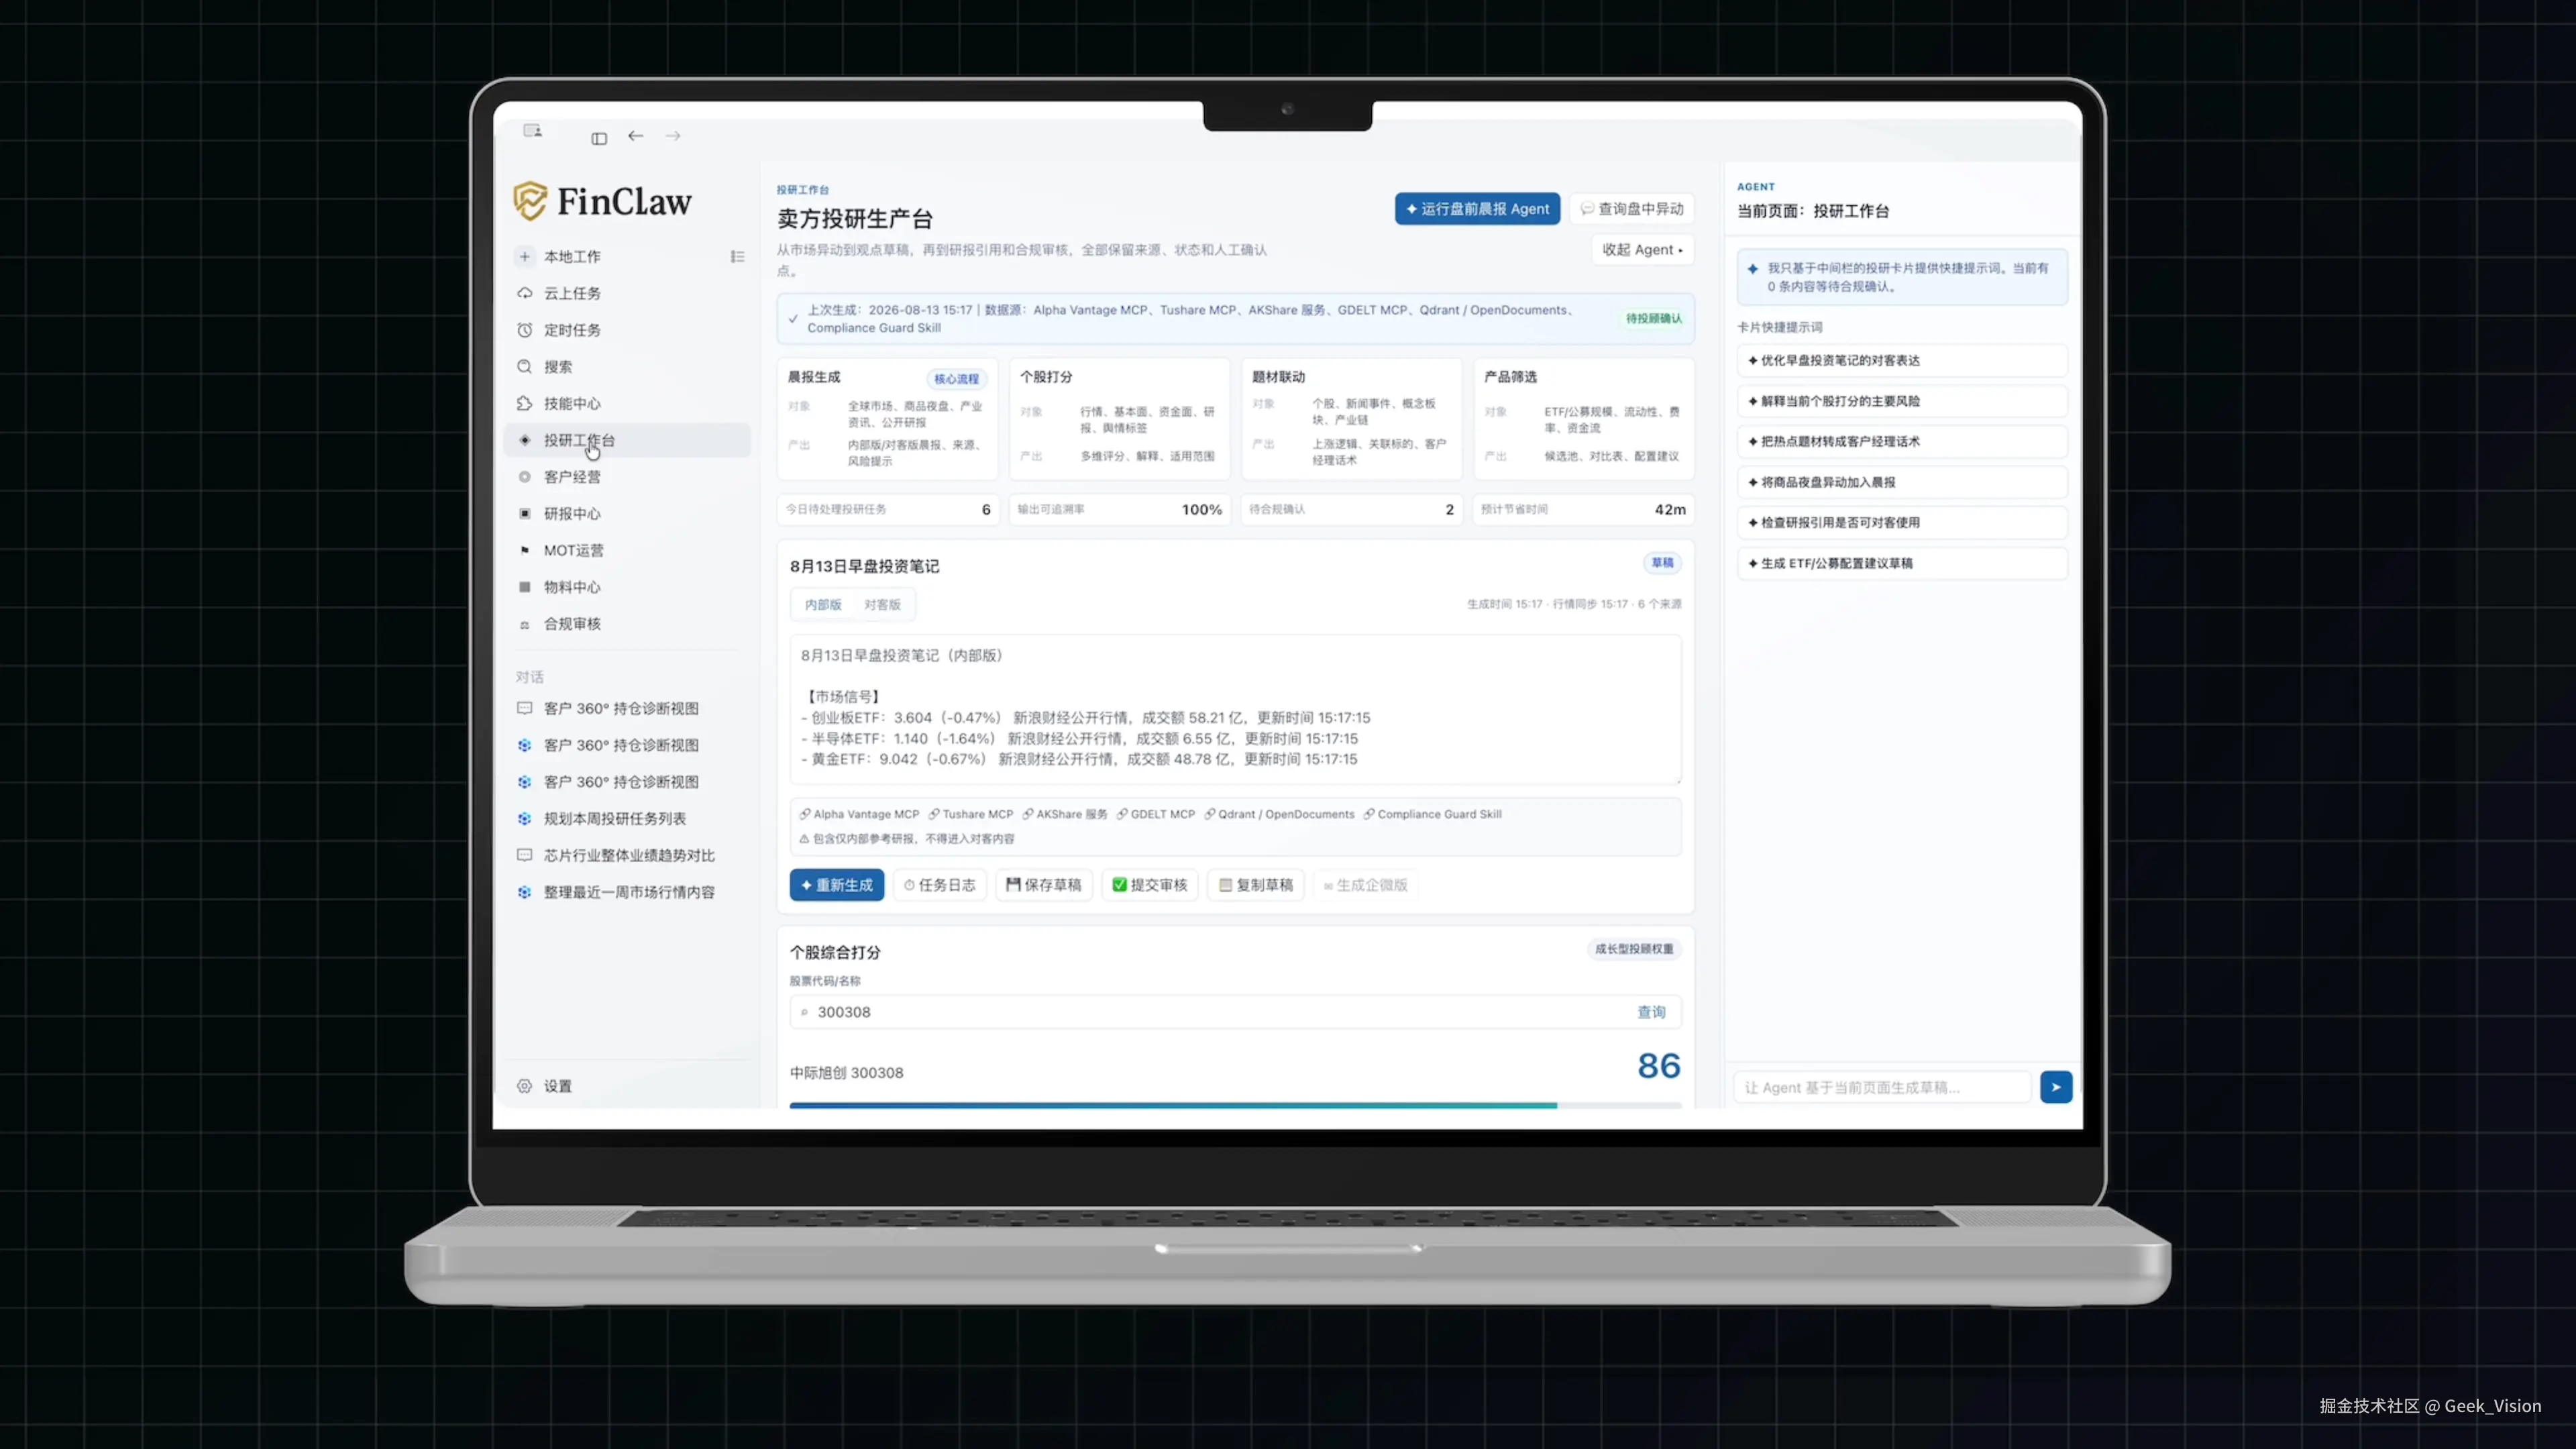
Task: Select the 题材联动 card
Action: (1351, 419)
